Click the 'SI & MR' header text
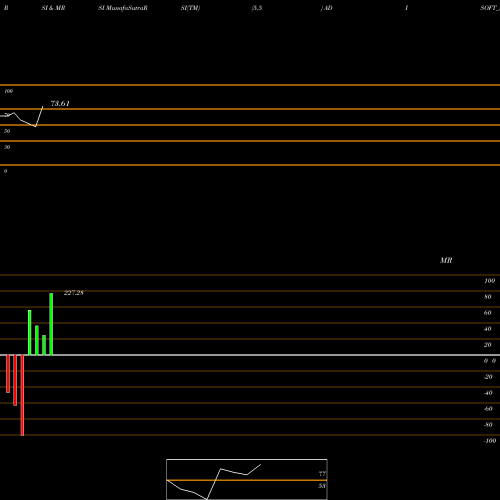 [53, 8]
